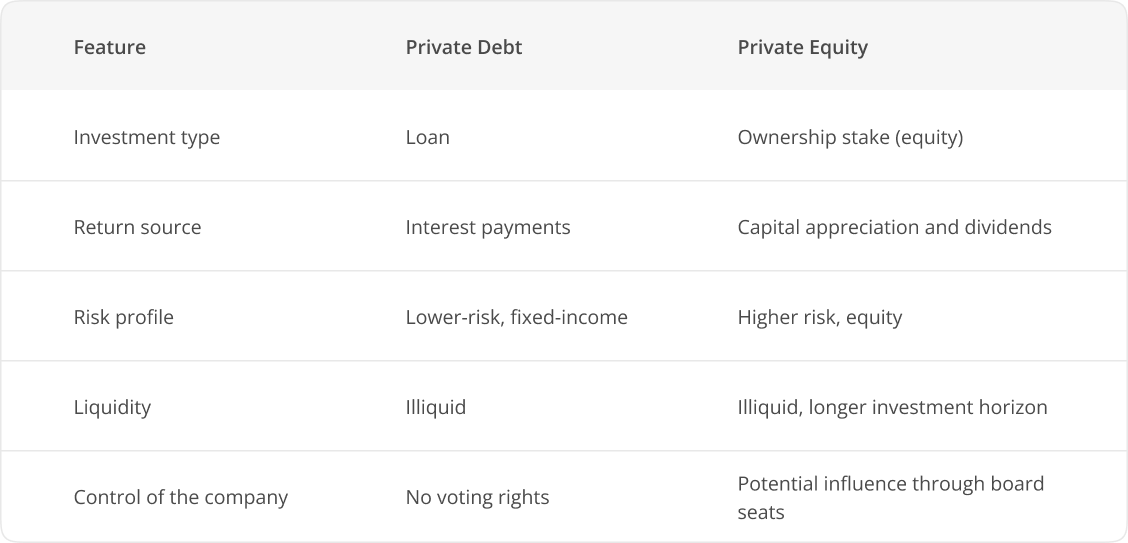Click the Lower-risk, fixed-income cell
The width and height of the screenshot is (1128, 543).
[517, 317]
